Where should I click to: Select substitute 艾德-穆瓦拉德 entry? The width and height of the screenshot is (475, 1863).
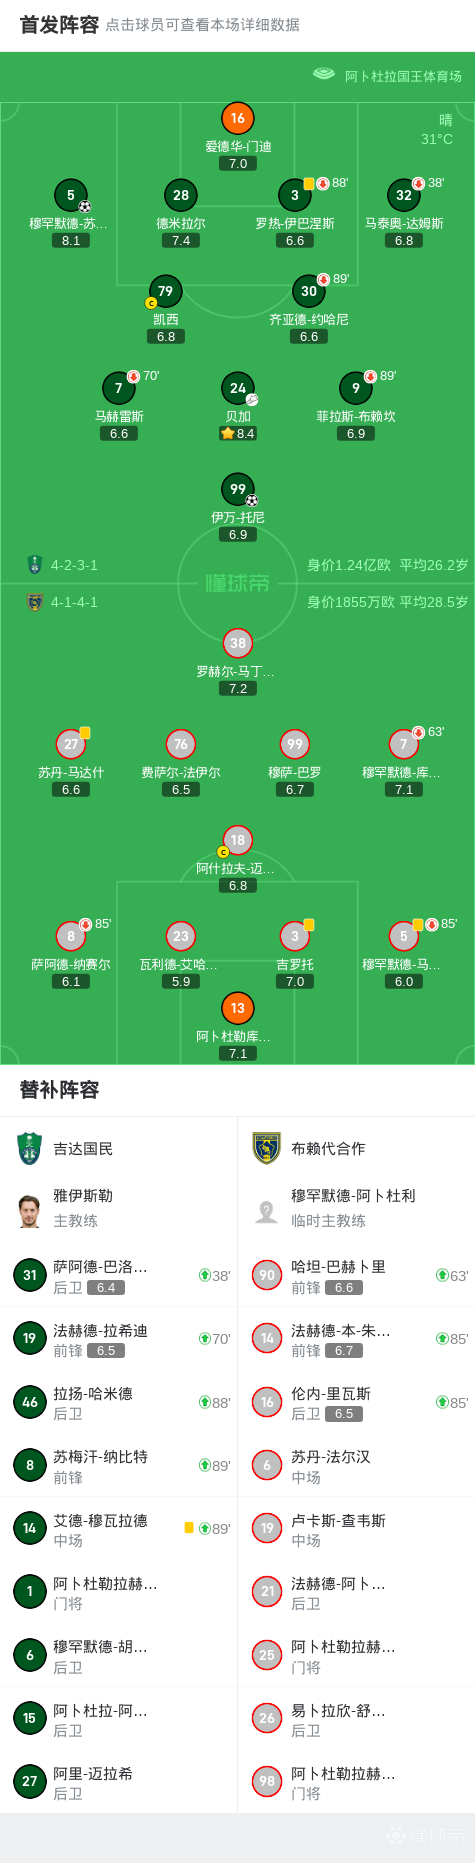(x=119, y=1529)
